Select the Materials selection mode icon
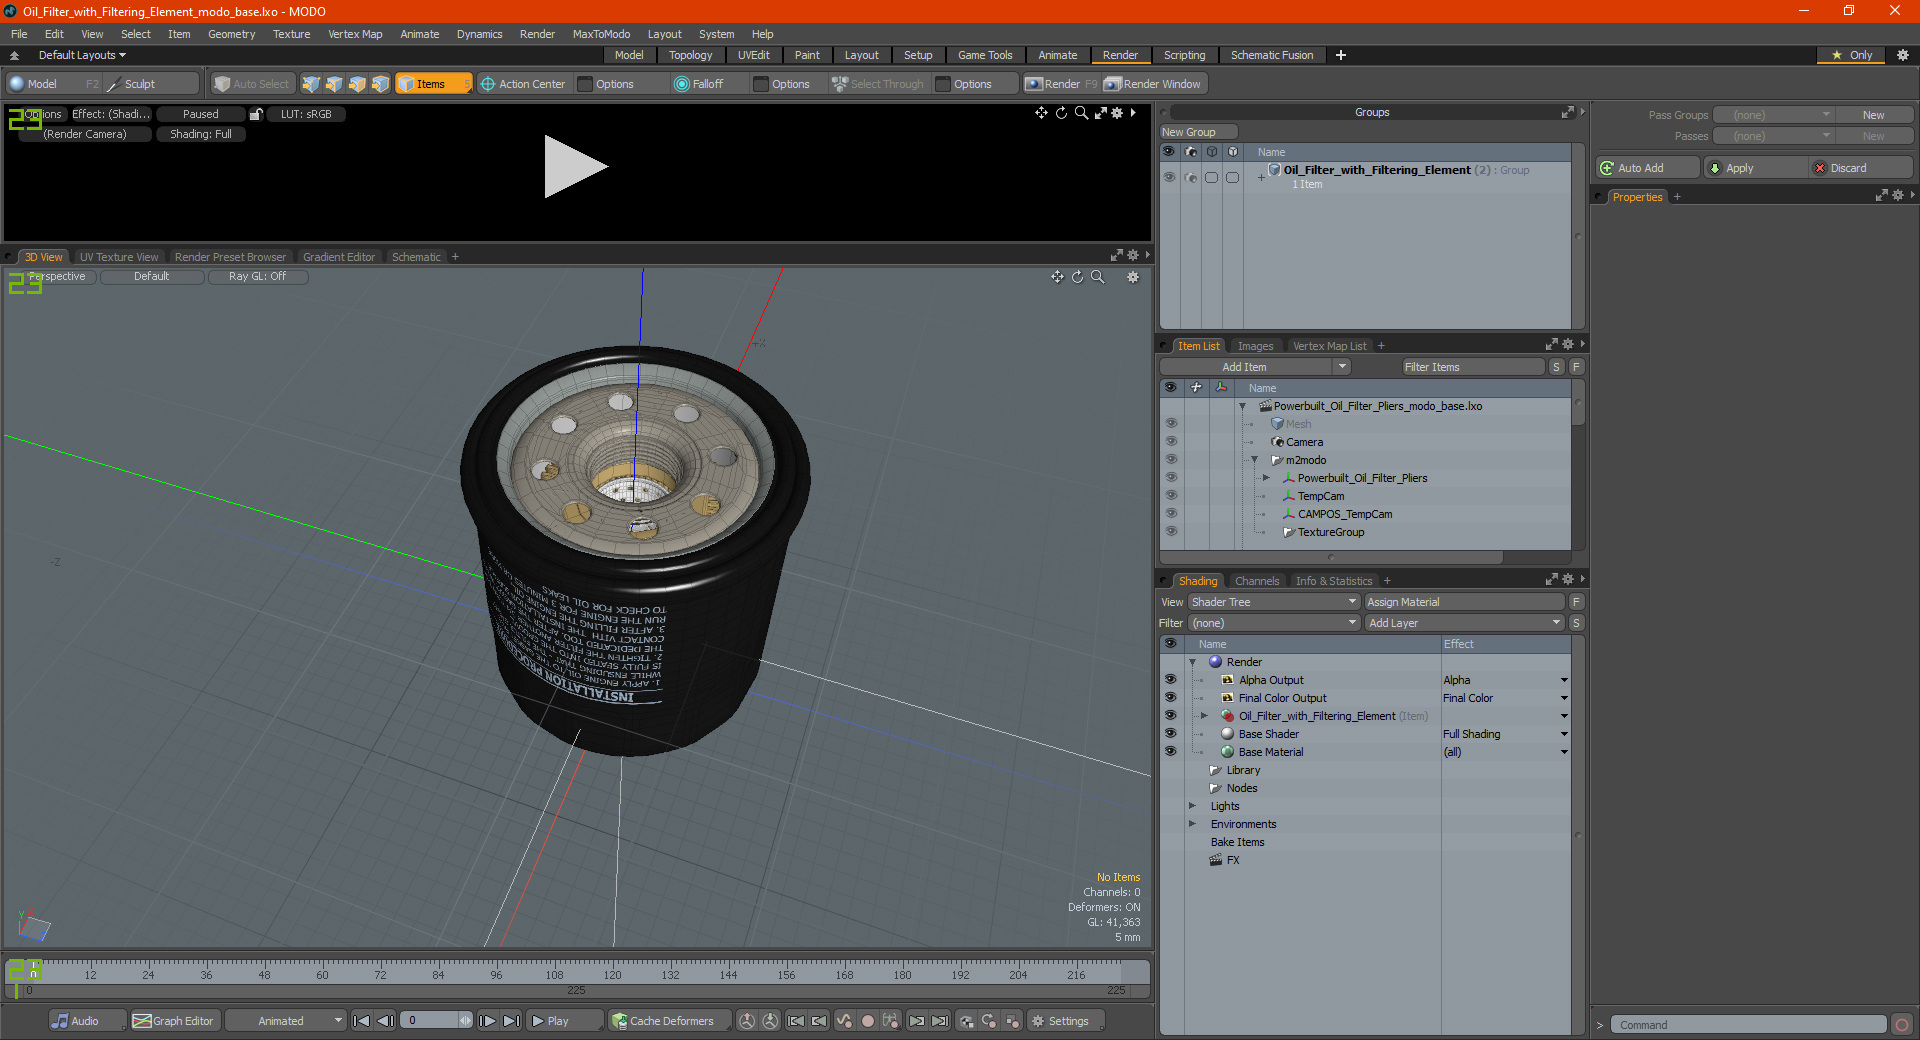Image resolution: width=1920 pixels, height=1040 pixels. pyautogui.click(x=380, y=84)
